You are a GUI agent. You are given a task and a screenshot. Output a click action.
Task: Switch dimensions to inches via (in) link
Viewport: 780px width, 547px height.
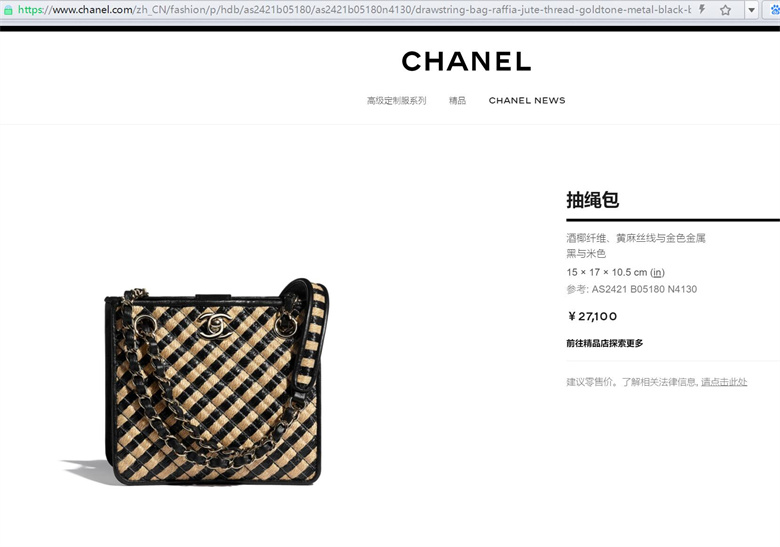[x=657, y=273]
